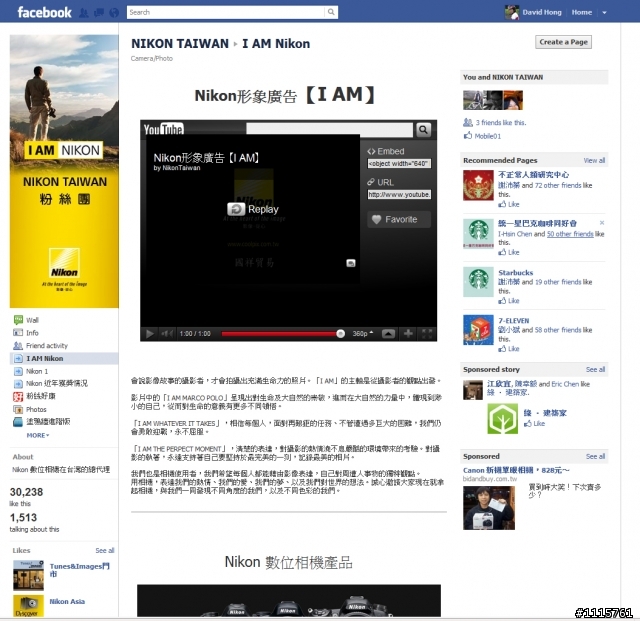Open the Starbucks page link

coord(515,272)
